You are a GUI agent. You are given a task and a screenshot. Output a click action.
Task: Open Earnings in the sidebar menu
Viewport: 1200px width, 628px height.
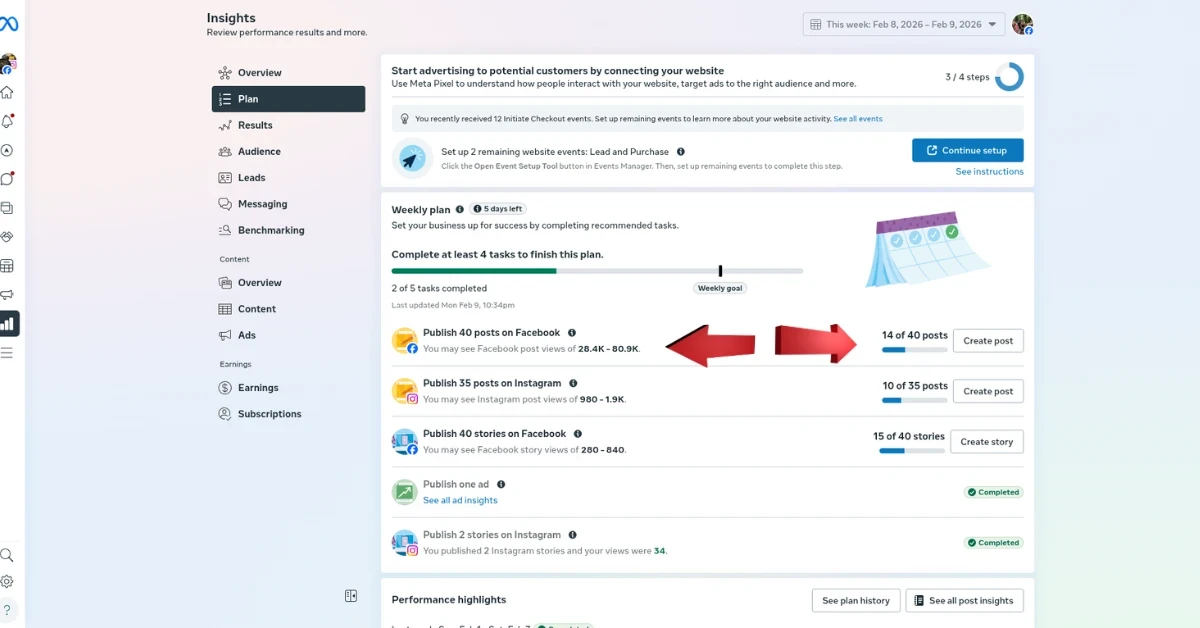point(258,388)
